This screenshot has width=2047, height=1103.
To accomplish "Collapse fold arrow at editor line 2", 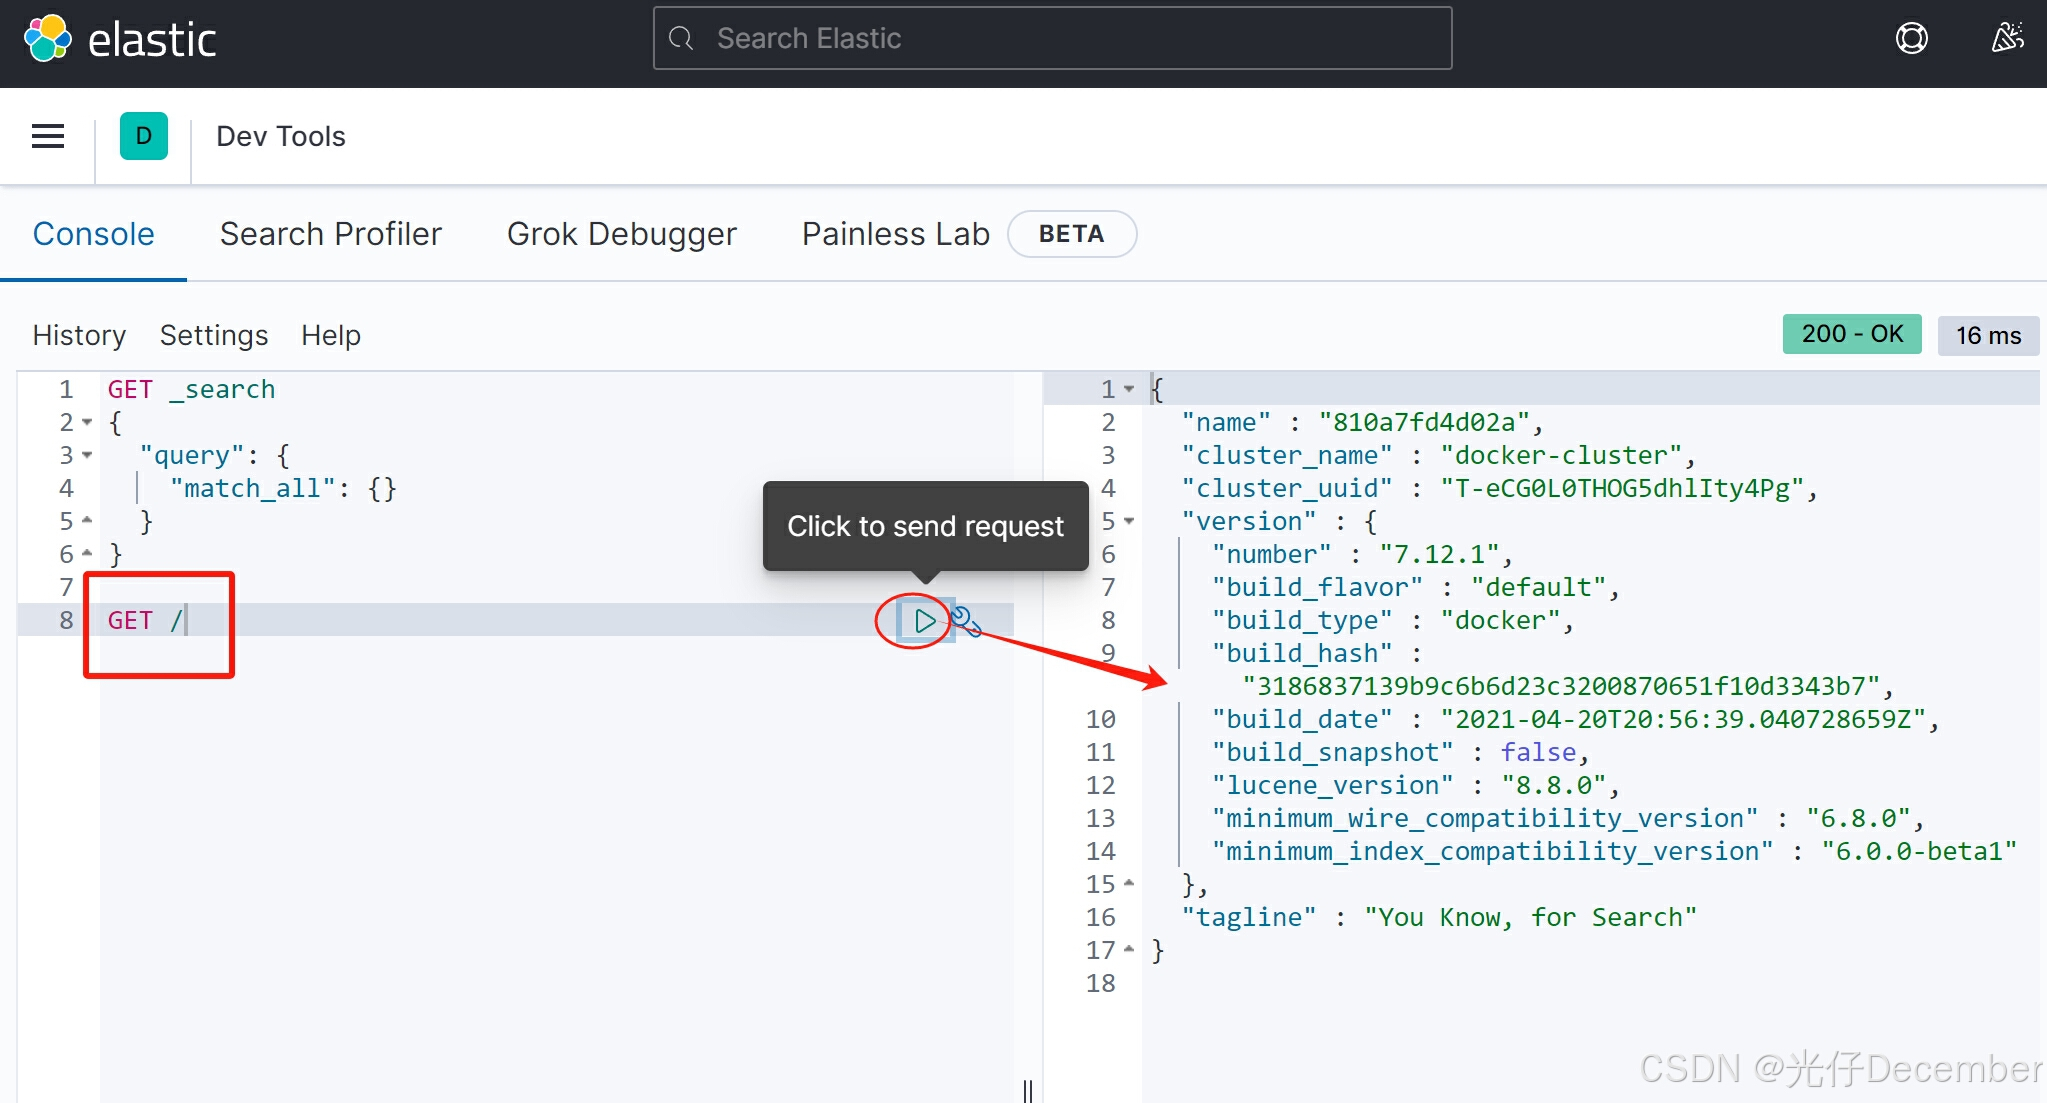I will [87, 423].
